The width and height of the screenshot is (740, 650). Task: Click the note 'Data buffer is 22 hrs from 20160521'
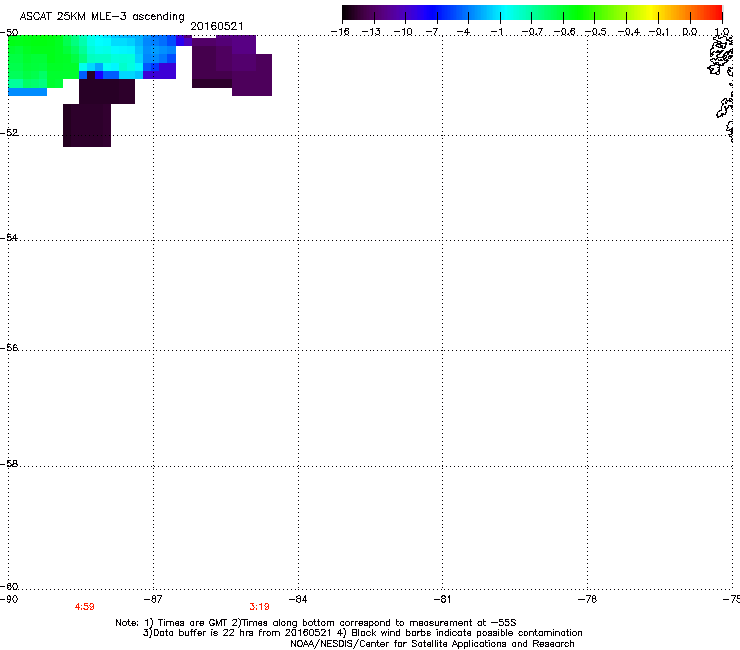click(x=237, y=633)
